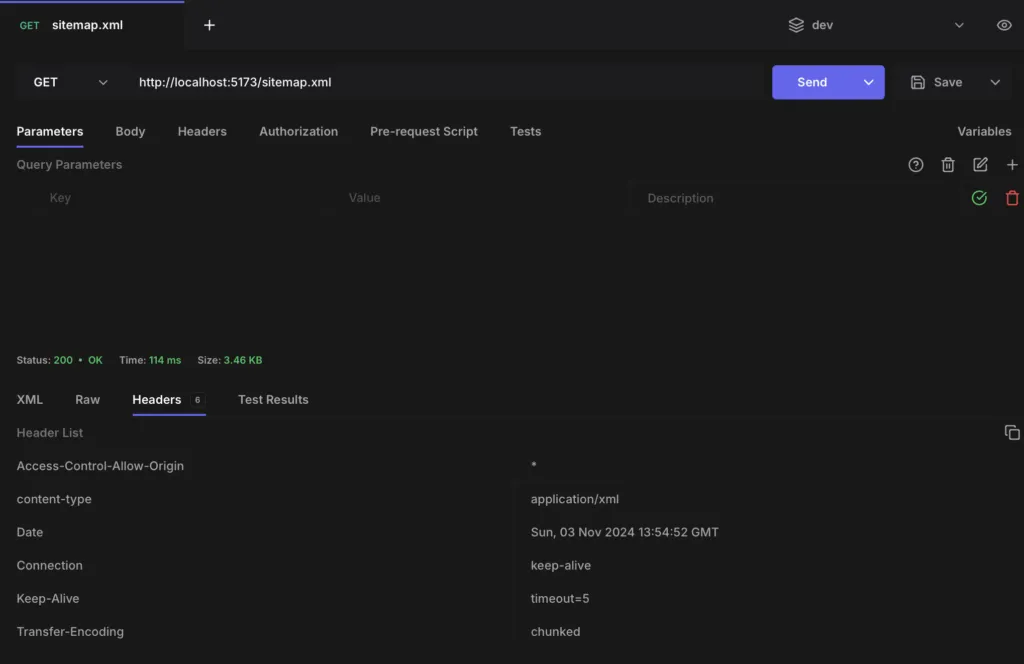This screenshot has width=1024, height=664.
Task: Click inside the request URL field
Action: 400,82
